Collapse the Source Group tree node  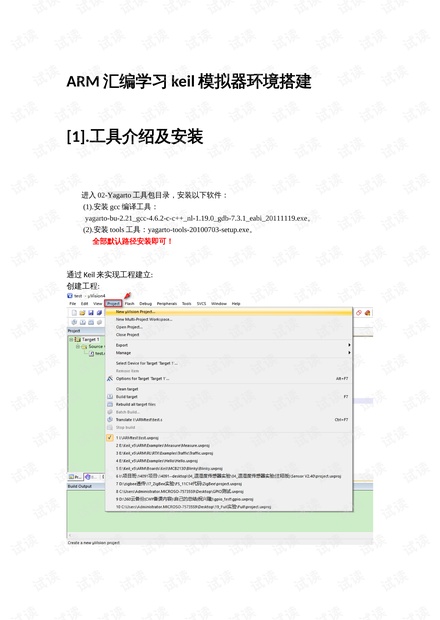pyautogui.click(x=78, y=346)
